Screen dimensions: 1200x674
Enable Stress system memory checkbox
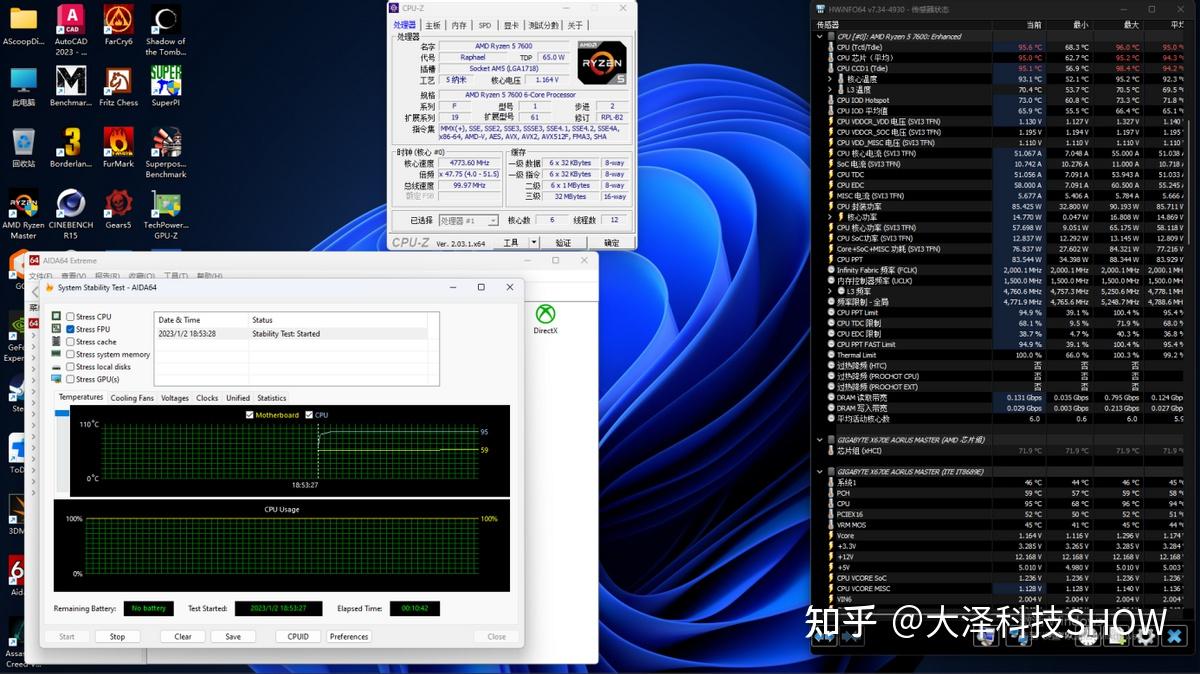[70, 354]
